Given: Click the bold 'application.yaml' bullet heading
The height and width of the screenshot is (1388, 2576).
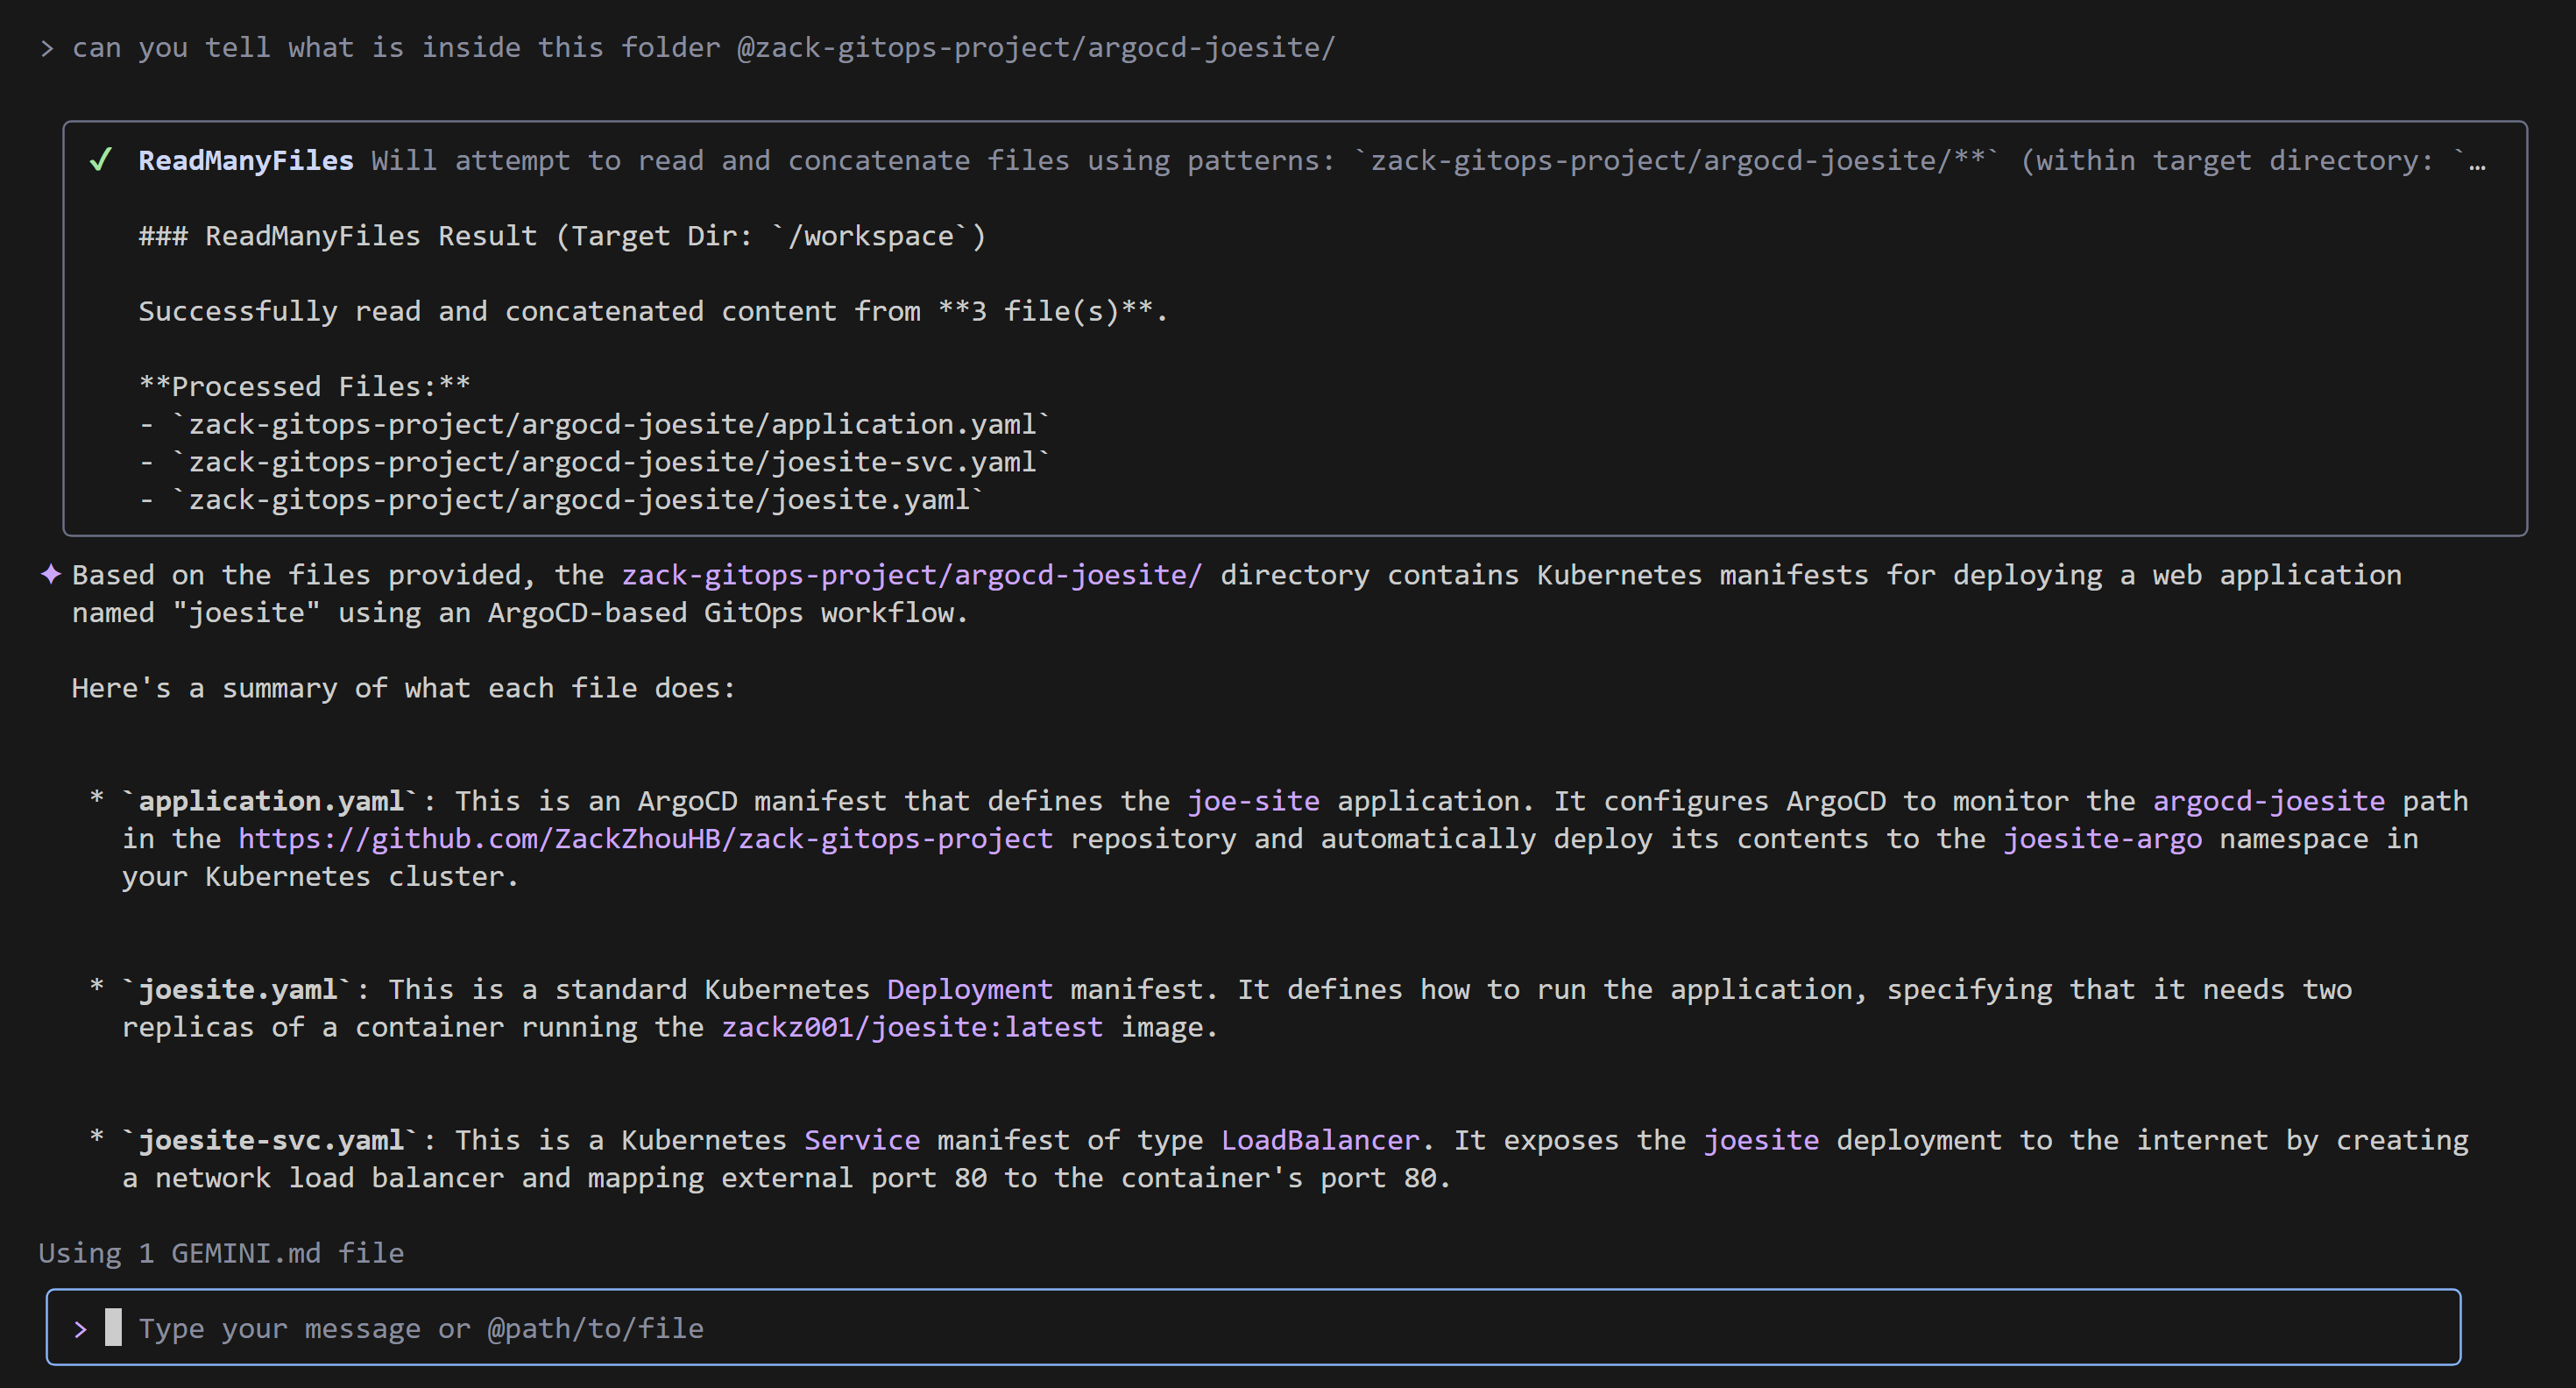Looking at the screenshot, I should [x=271, y=801].
